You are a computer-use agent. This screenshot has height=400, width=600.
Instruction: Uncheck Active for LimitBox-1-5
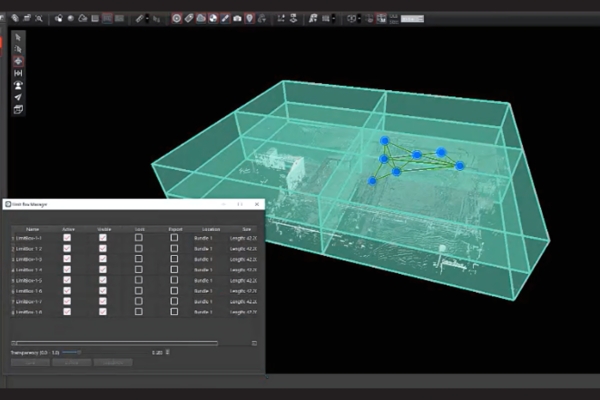tap(67, 280)
